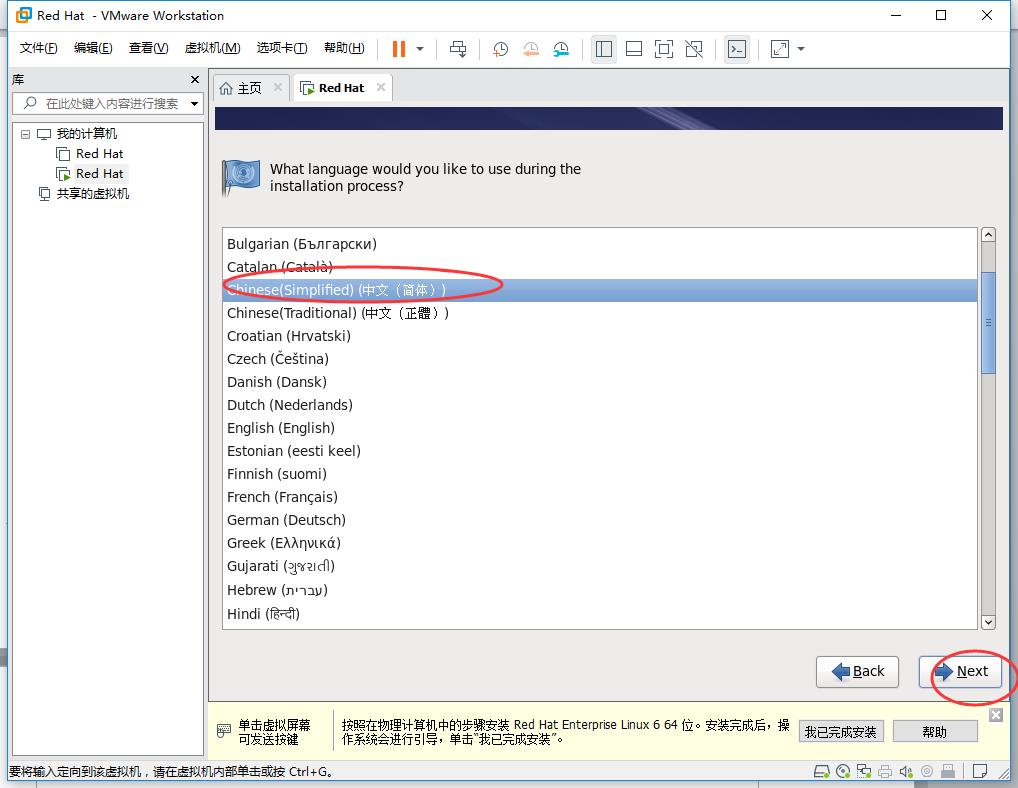
Task: Click the hard disk status bar icon
Action: [821, 771]
